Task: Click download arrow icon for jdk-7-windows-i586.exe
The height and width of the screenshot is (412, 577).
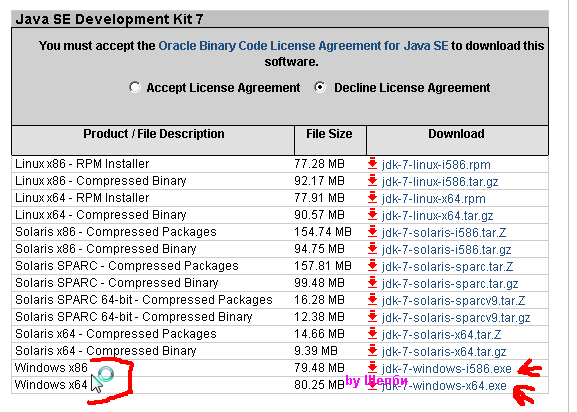Action: click(372, 367)
